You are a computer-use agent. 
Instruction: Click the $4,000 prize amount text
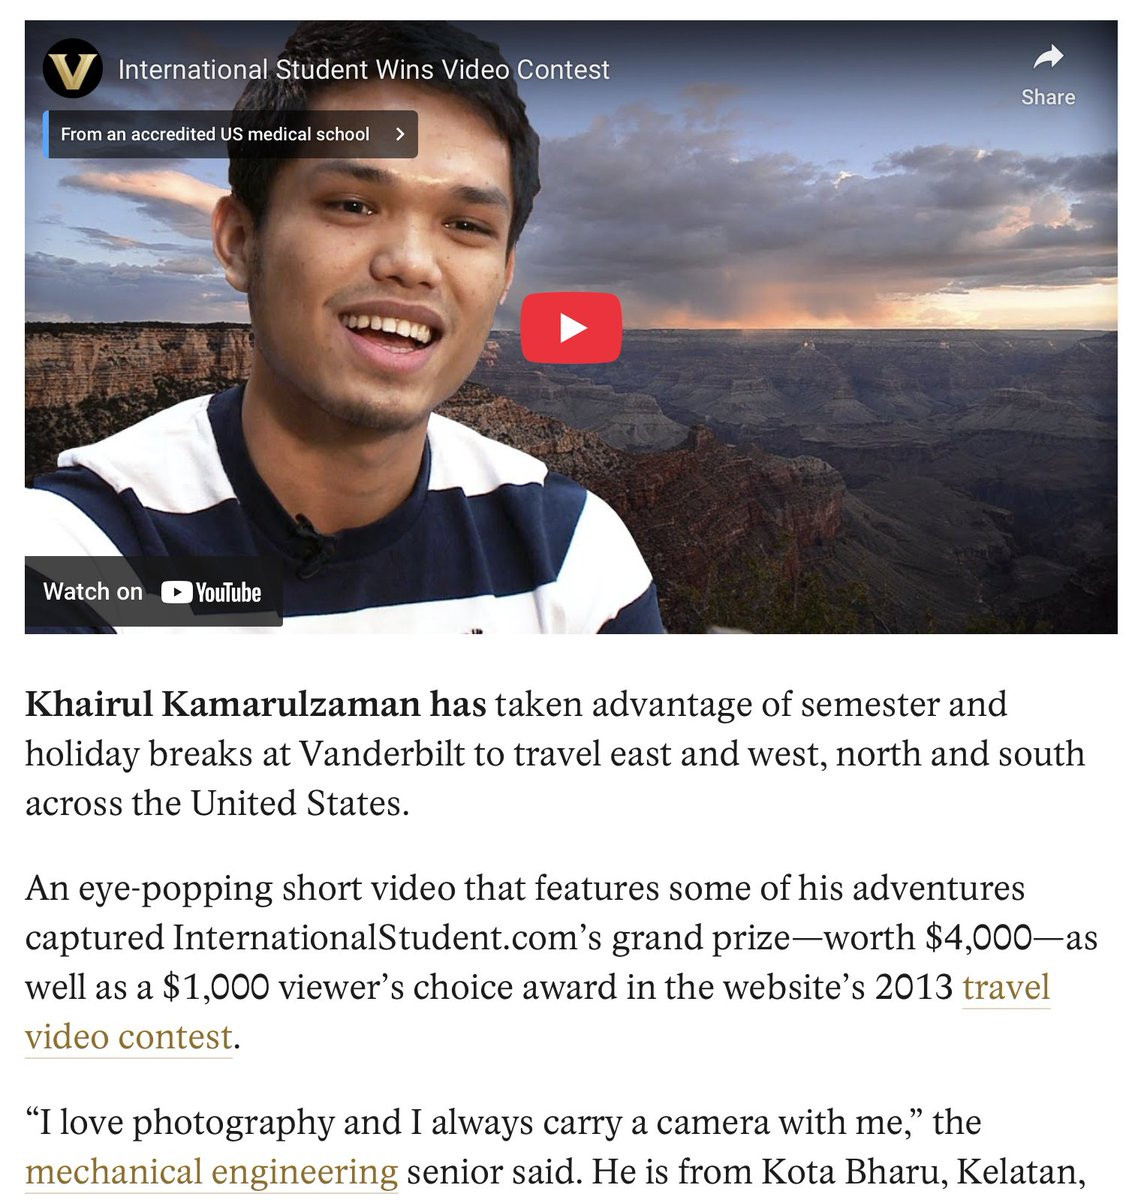[978, 938]
